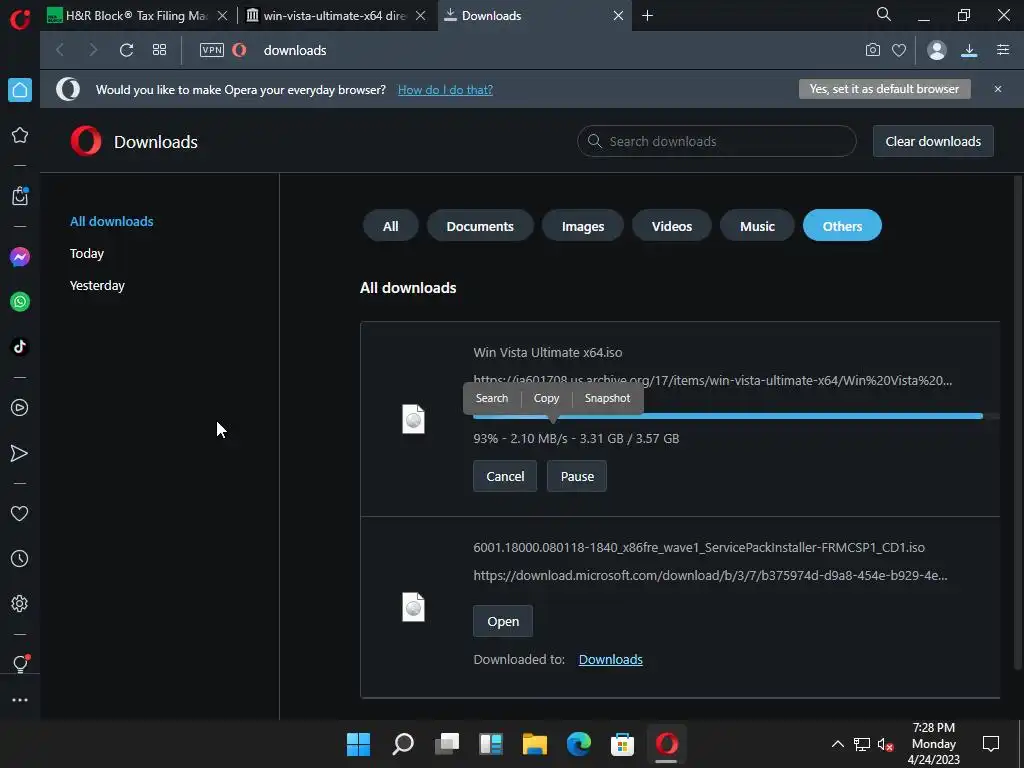Switch to the win-vista-ultimate-x64 tab
Screen dimensions: 1024x768
click(x=335, y=16)
